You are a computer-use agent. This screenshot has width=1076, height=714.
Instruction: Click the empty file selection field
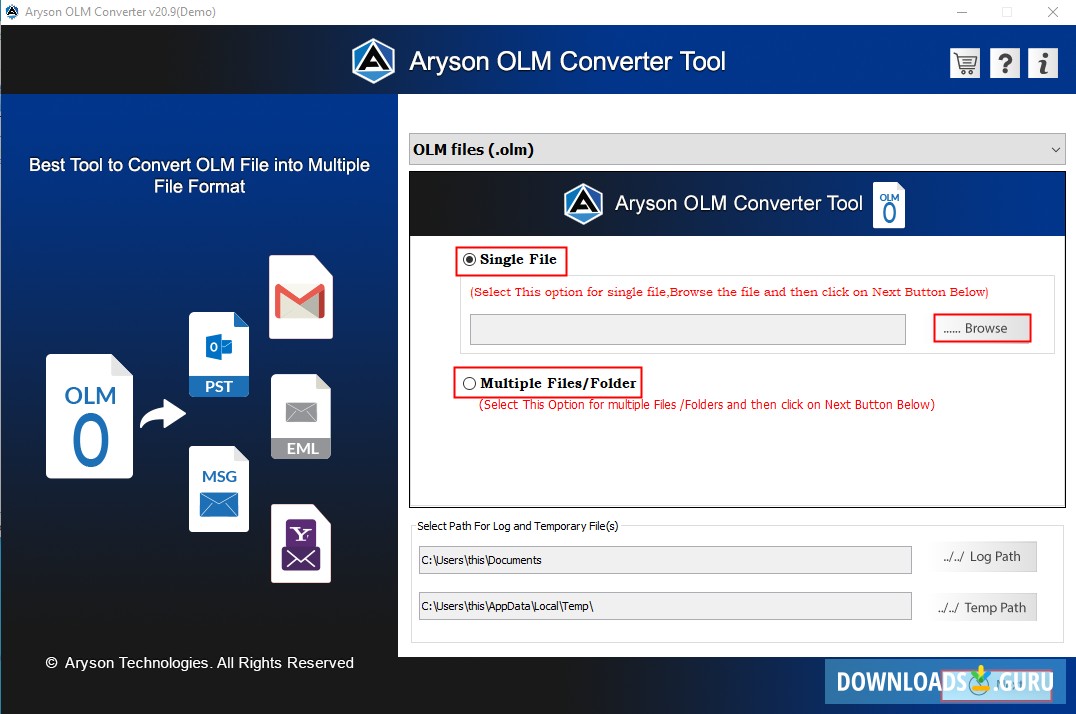tap(686, 330)
